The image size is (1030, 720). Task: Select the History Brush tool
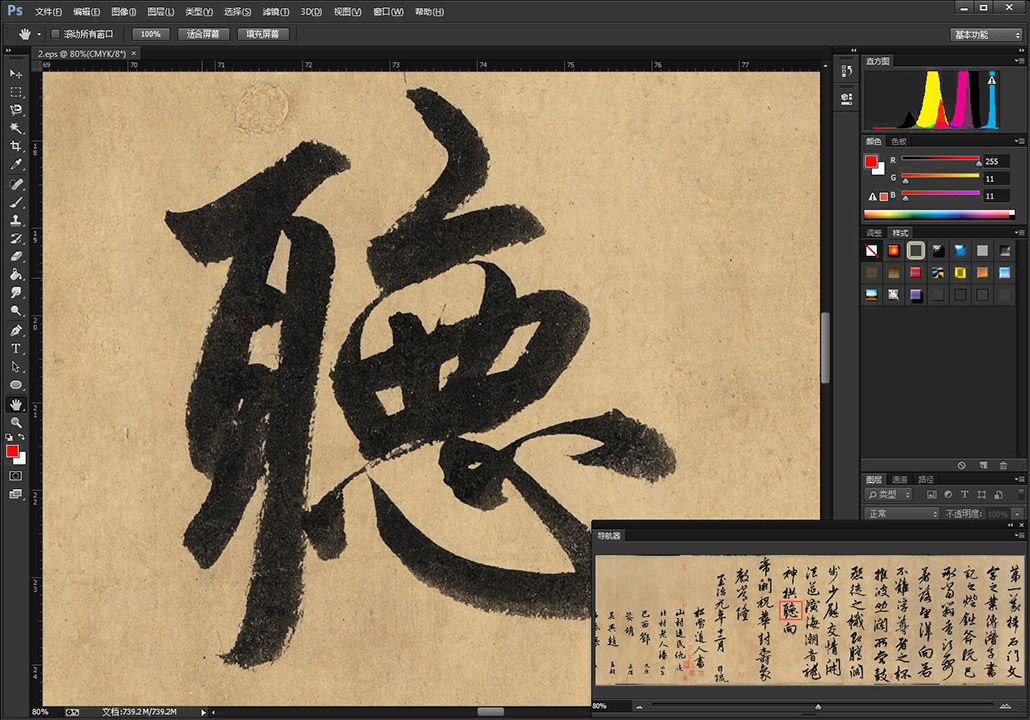16,238
